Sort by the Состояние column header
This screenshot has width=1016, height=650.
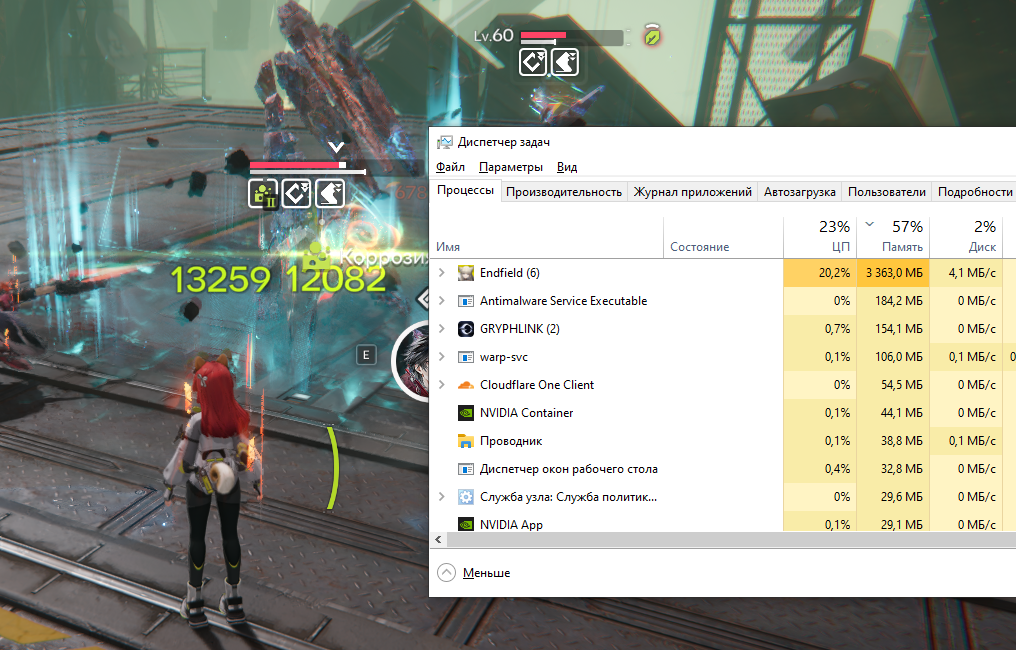point(723,237)
